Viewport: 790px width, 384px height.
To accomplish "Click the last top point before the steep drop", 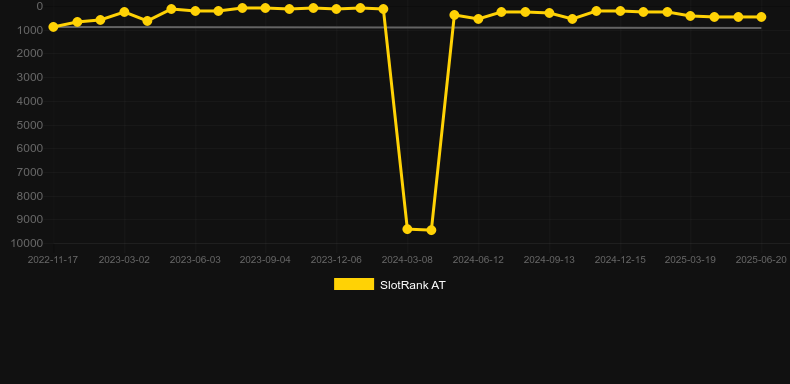I will pyautogui.click(x=383, y=9).
